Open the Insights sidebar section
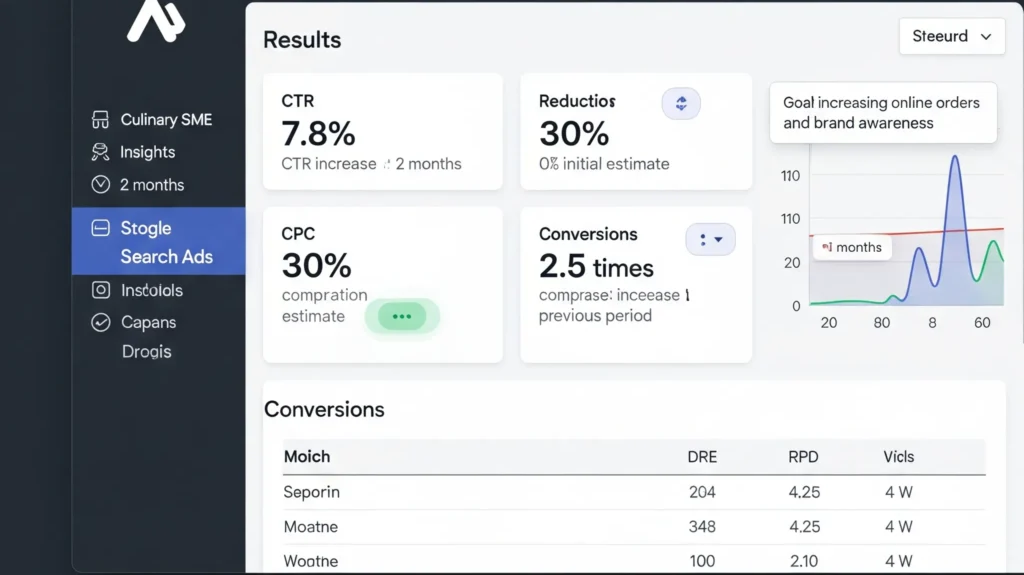The height and width of the screenshot is (575, 1024). (147, 152)
